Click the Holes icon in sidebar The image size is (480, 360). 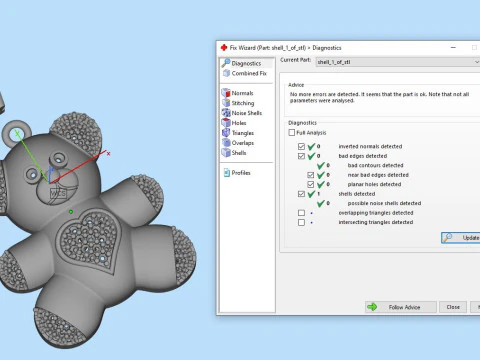pyautogui.click(x=226, y=123)
